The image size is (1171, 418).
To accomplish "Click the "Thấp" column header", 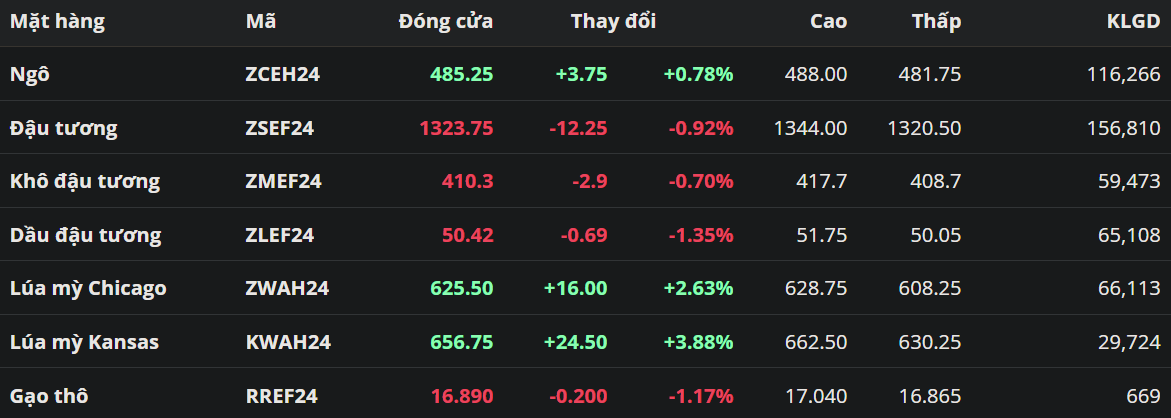I will 936,21.
